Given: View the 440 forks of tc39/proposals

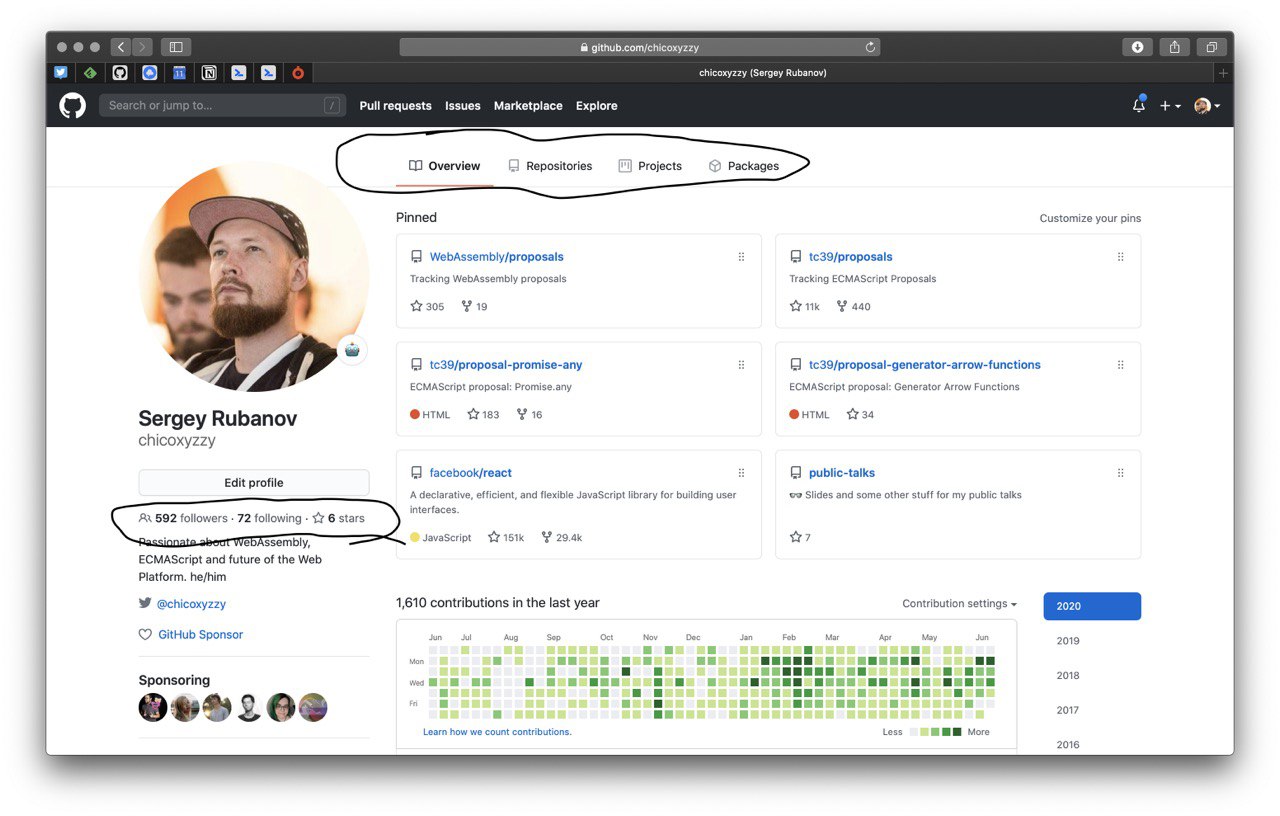Looking at the screenshot, I should tap(853, 306).
